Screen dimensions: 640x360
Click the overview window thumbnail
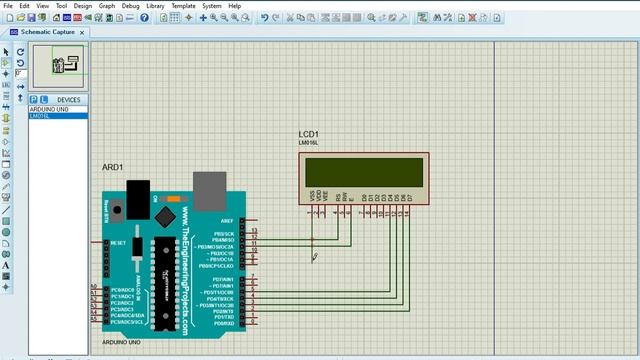point(58,66)
